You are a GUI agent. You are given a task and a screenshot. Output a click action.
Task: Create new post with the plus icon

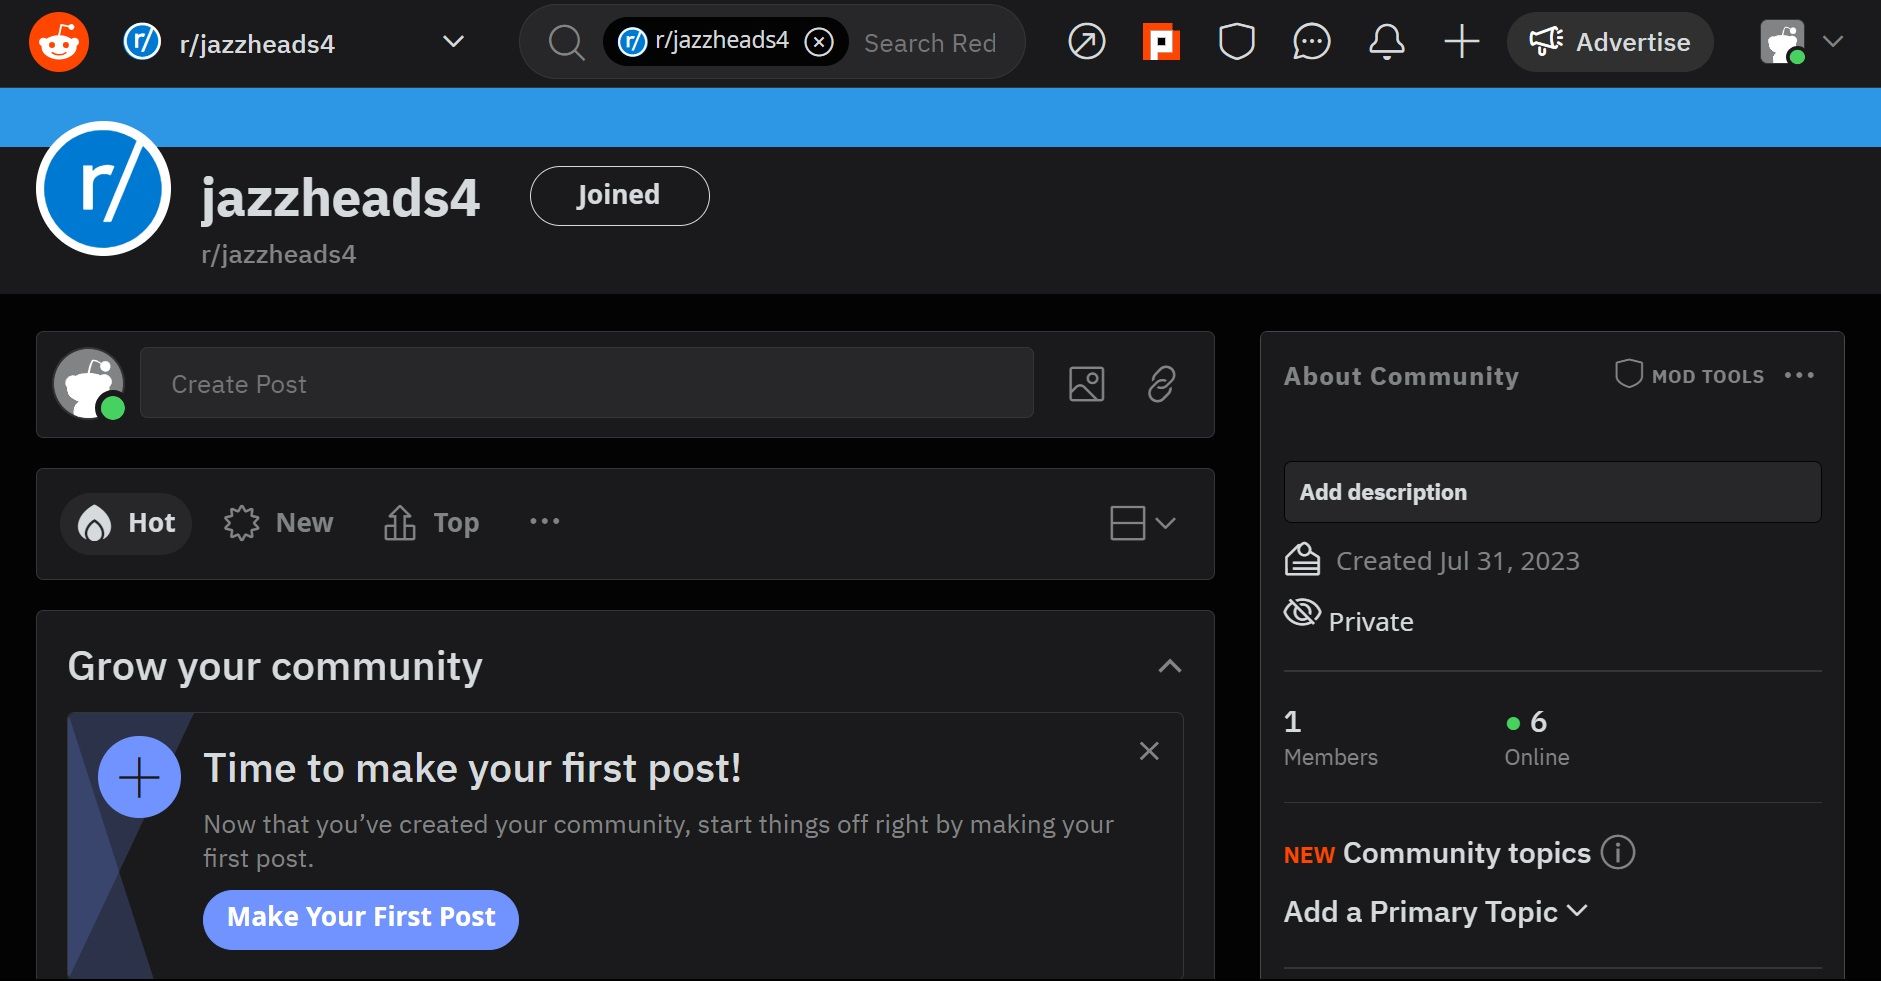[x=1461, y=42]
